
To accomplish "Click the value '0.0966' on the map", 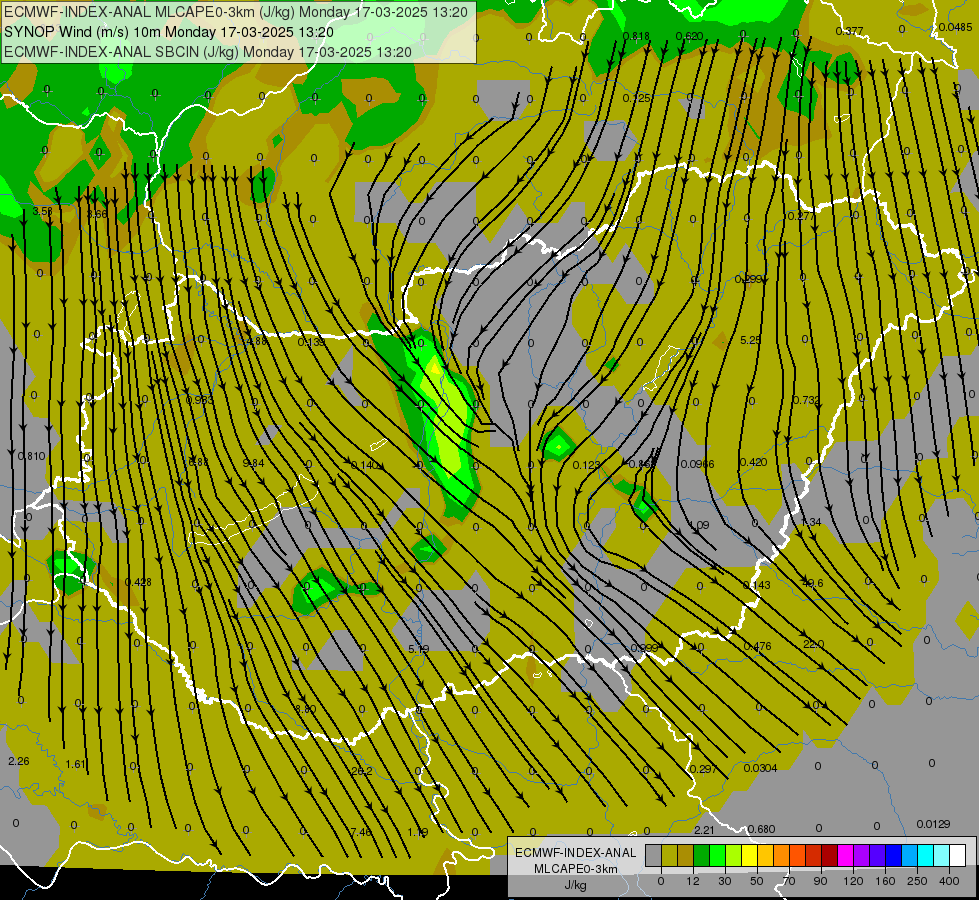I will [697, 464].
